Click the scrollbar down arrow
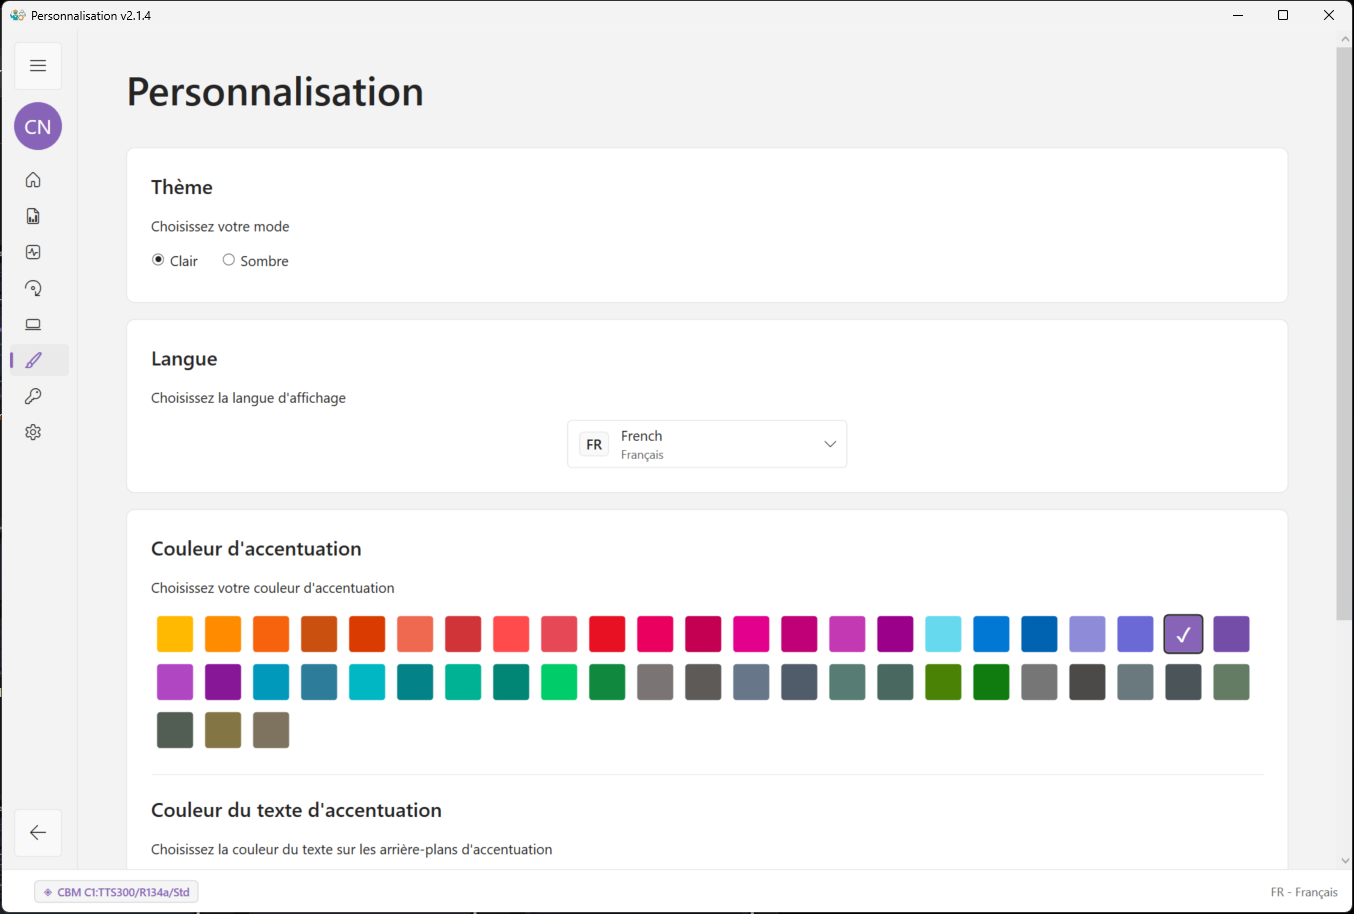This screenshot has height=914, width=1354. point(1344,860)
